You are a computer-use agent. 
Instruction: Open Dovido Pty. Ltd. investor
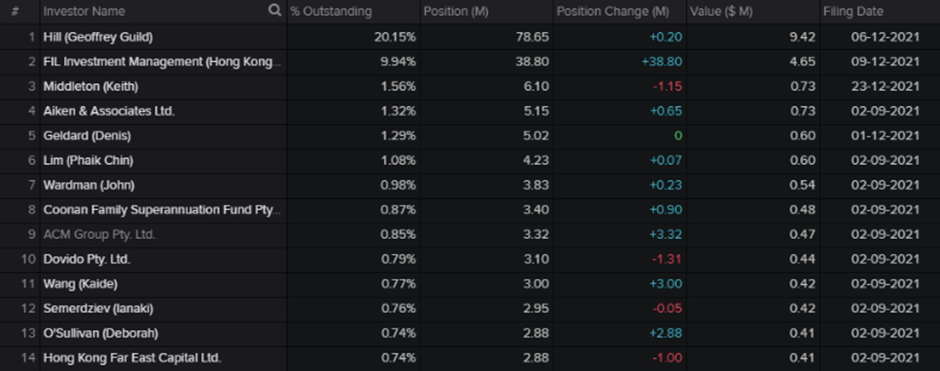click(86, 260)
